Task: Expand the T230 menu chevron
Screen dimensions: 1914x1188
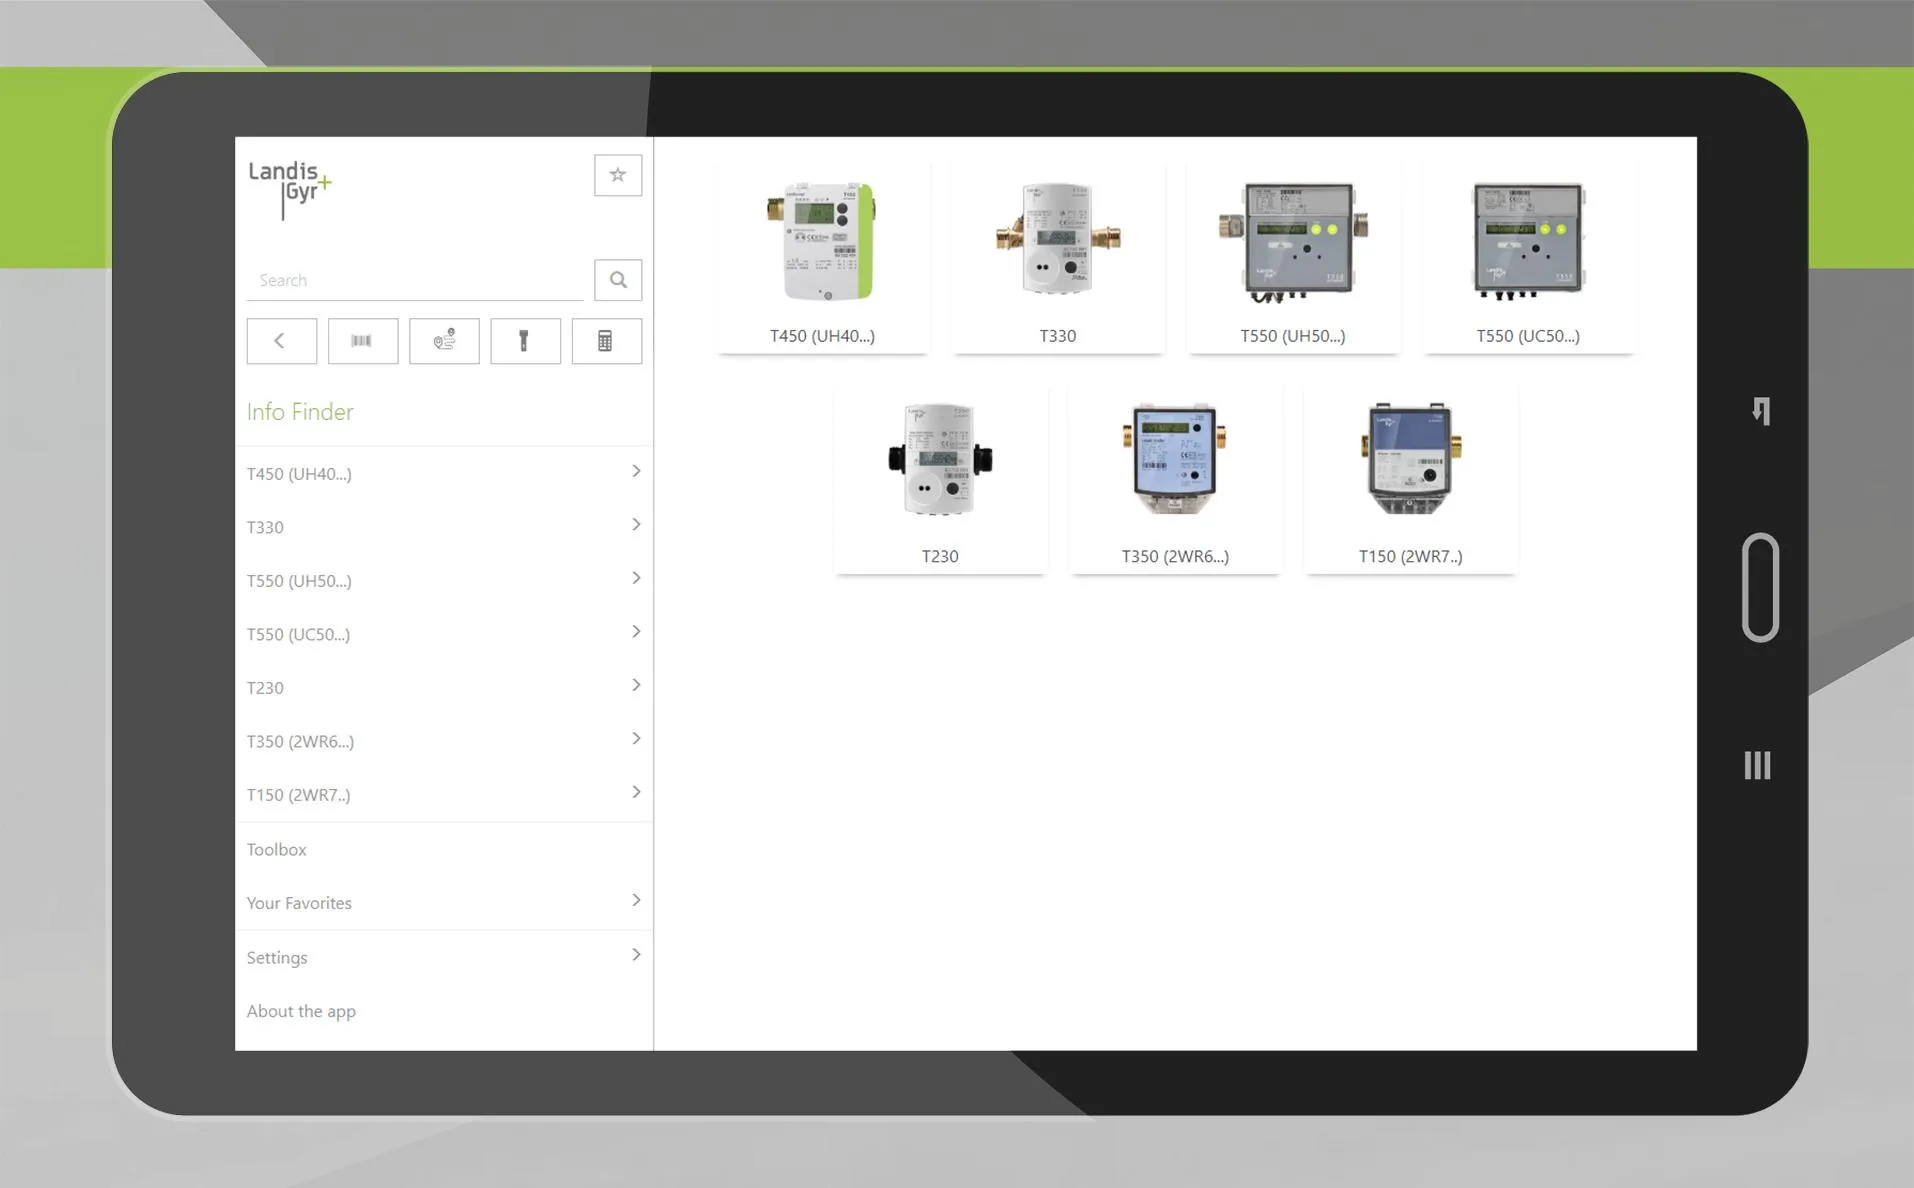Action: point(636,685)
